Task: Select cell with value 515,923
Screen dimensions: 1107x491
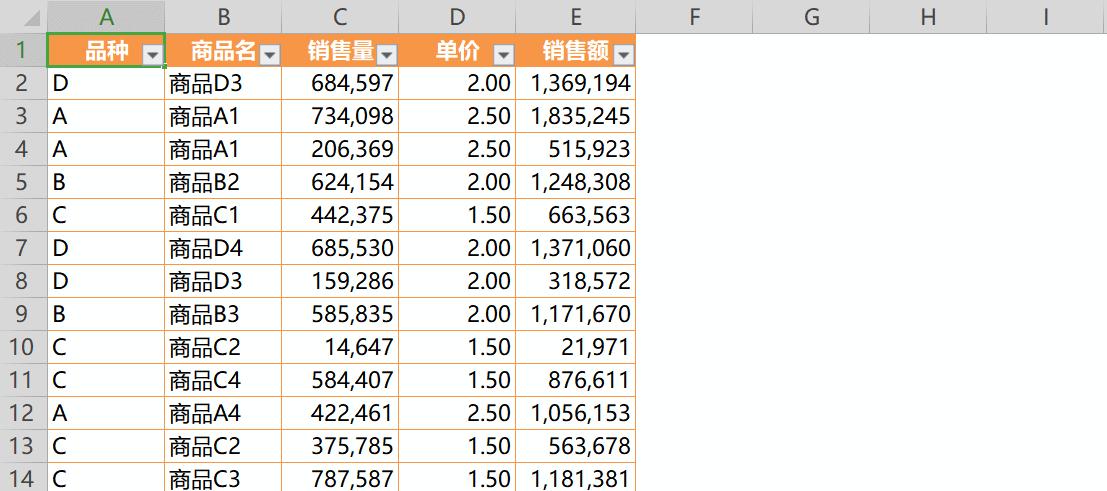Action: click(x=575, y=150)
